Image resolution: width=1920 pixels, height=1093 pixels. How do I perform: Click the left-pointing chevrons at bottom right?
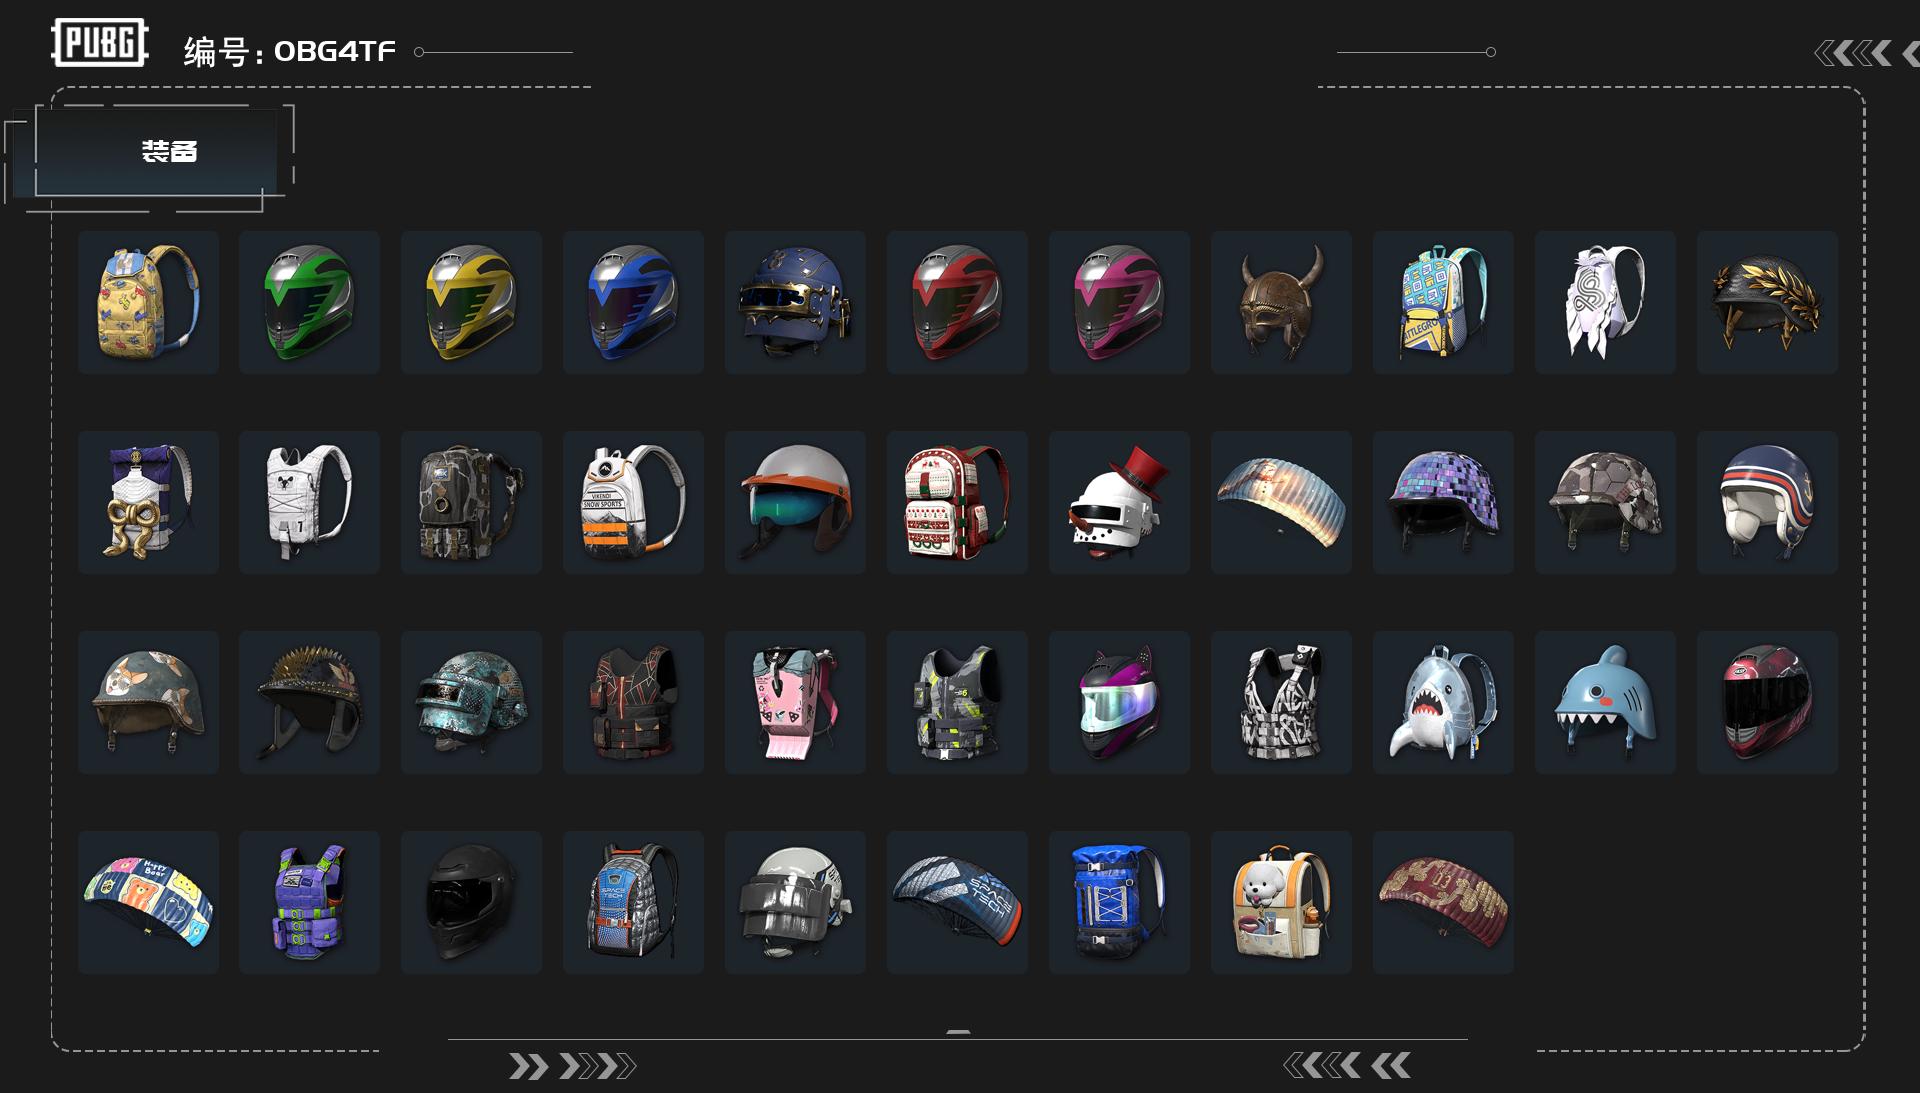pyautogui.click(x=1347, y=1066)
